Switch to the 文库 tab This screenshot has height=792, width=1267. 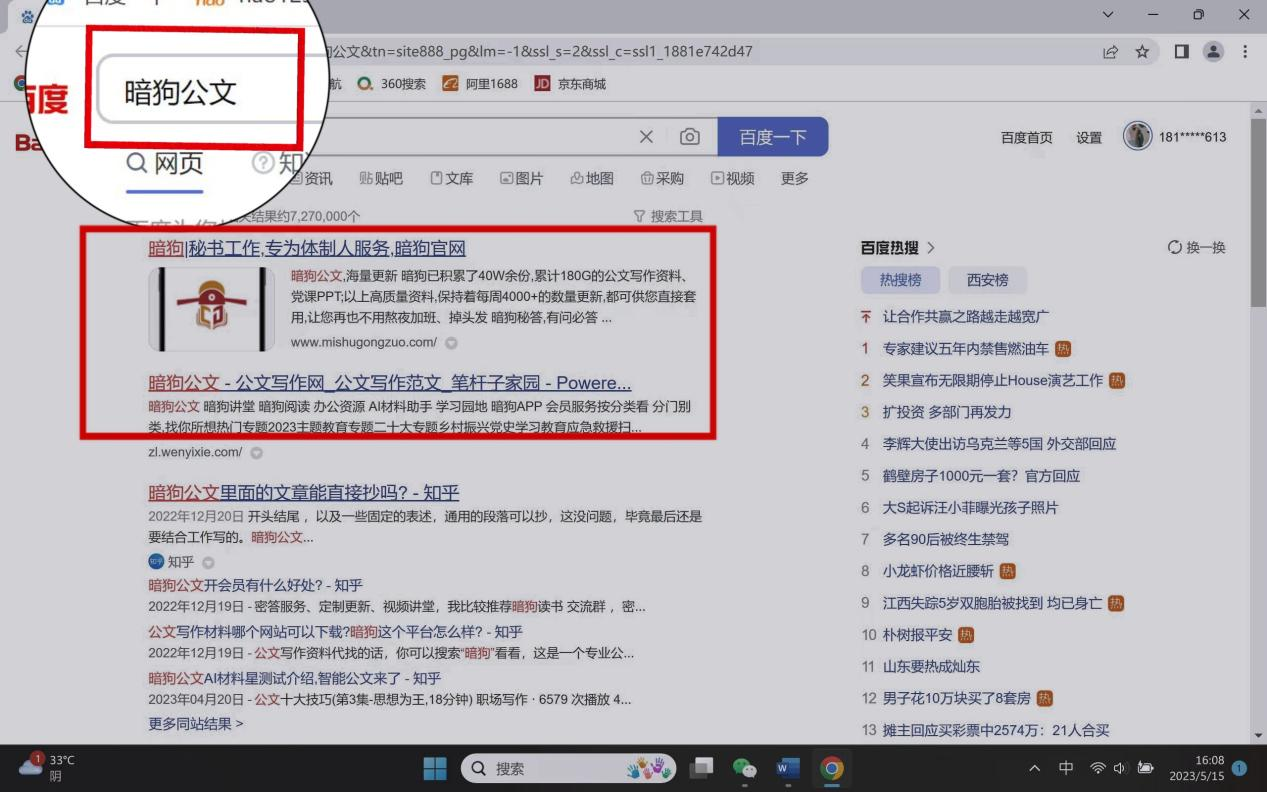click(x=451, y=179)
